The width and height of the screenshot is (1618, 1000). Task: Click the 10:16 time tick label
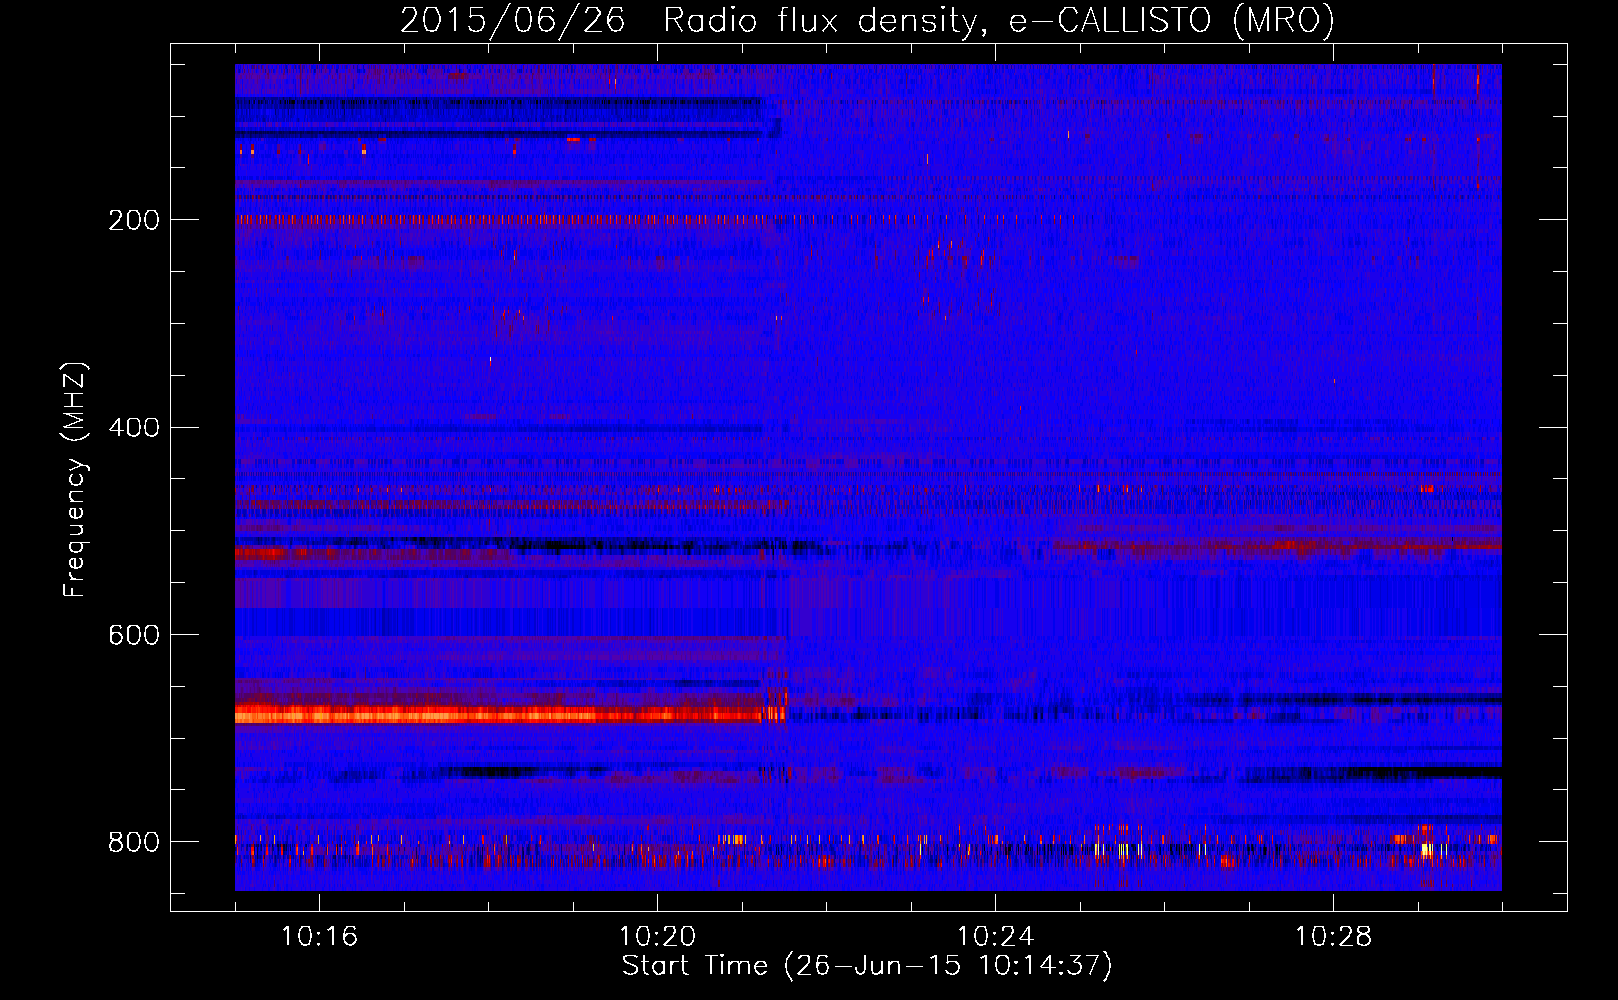319,936
